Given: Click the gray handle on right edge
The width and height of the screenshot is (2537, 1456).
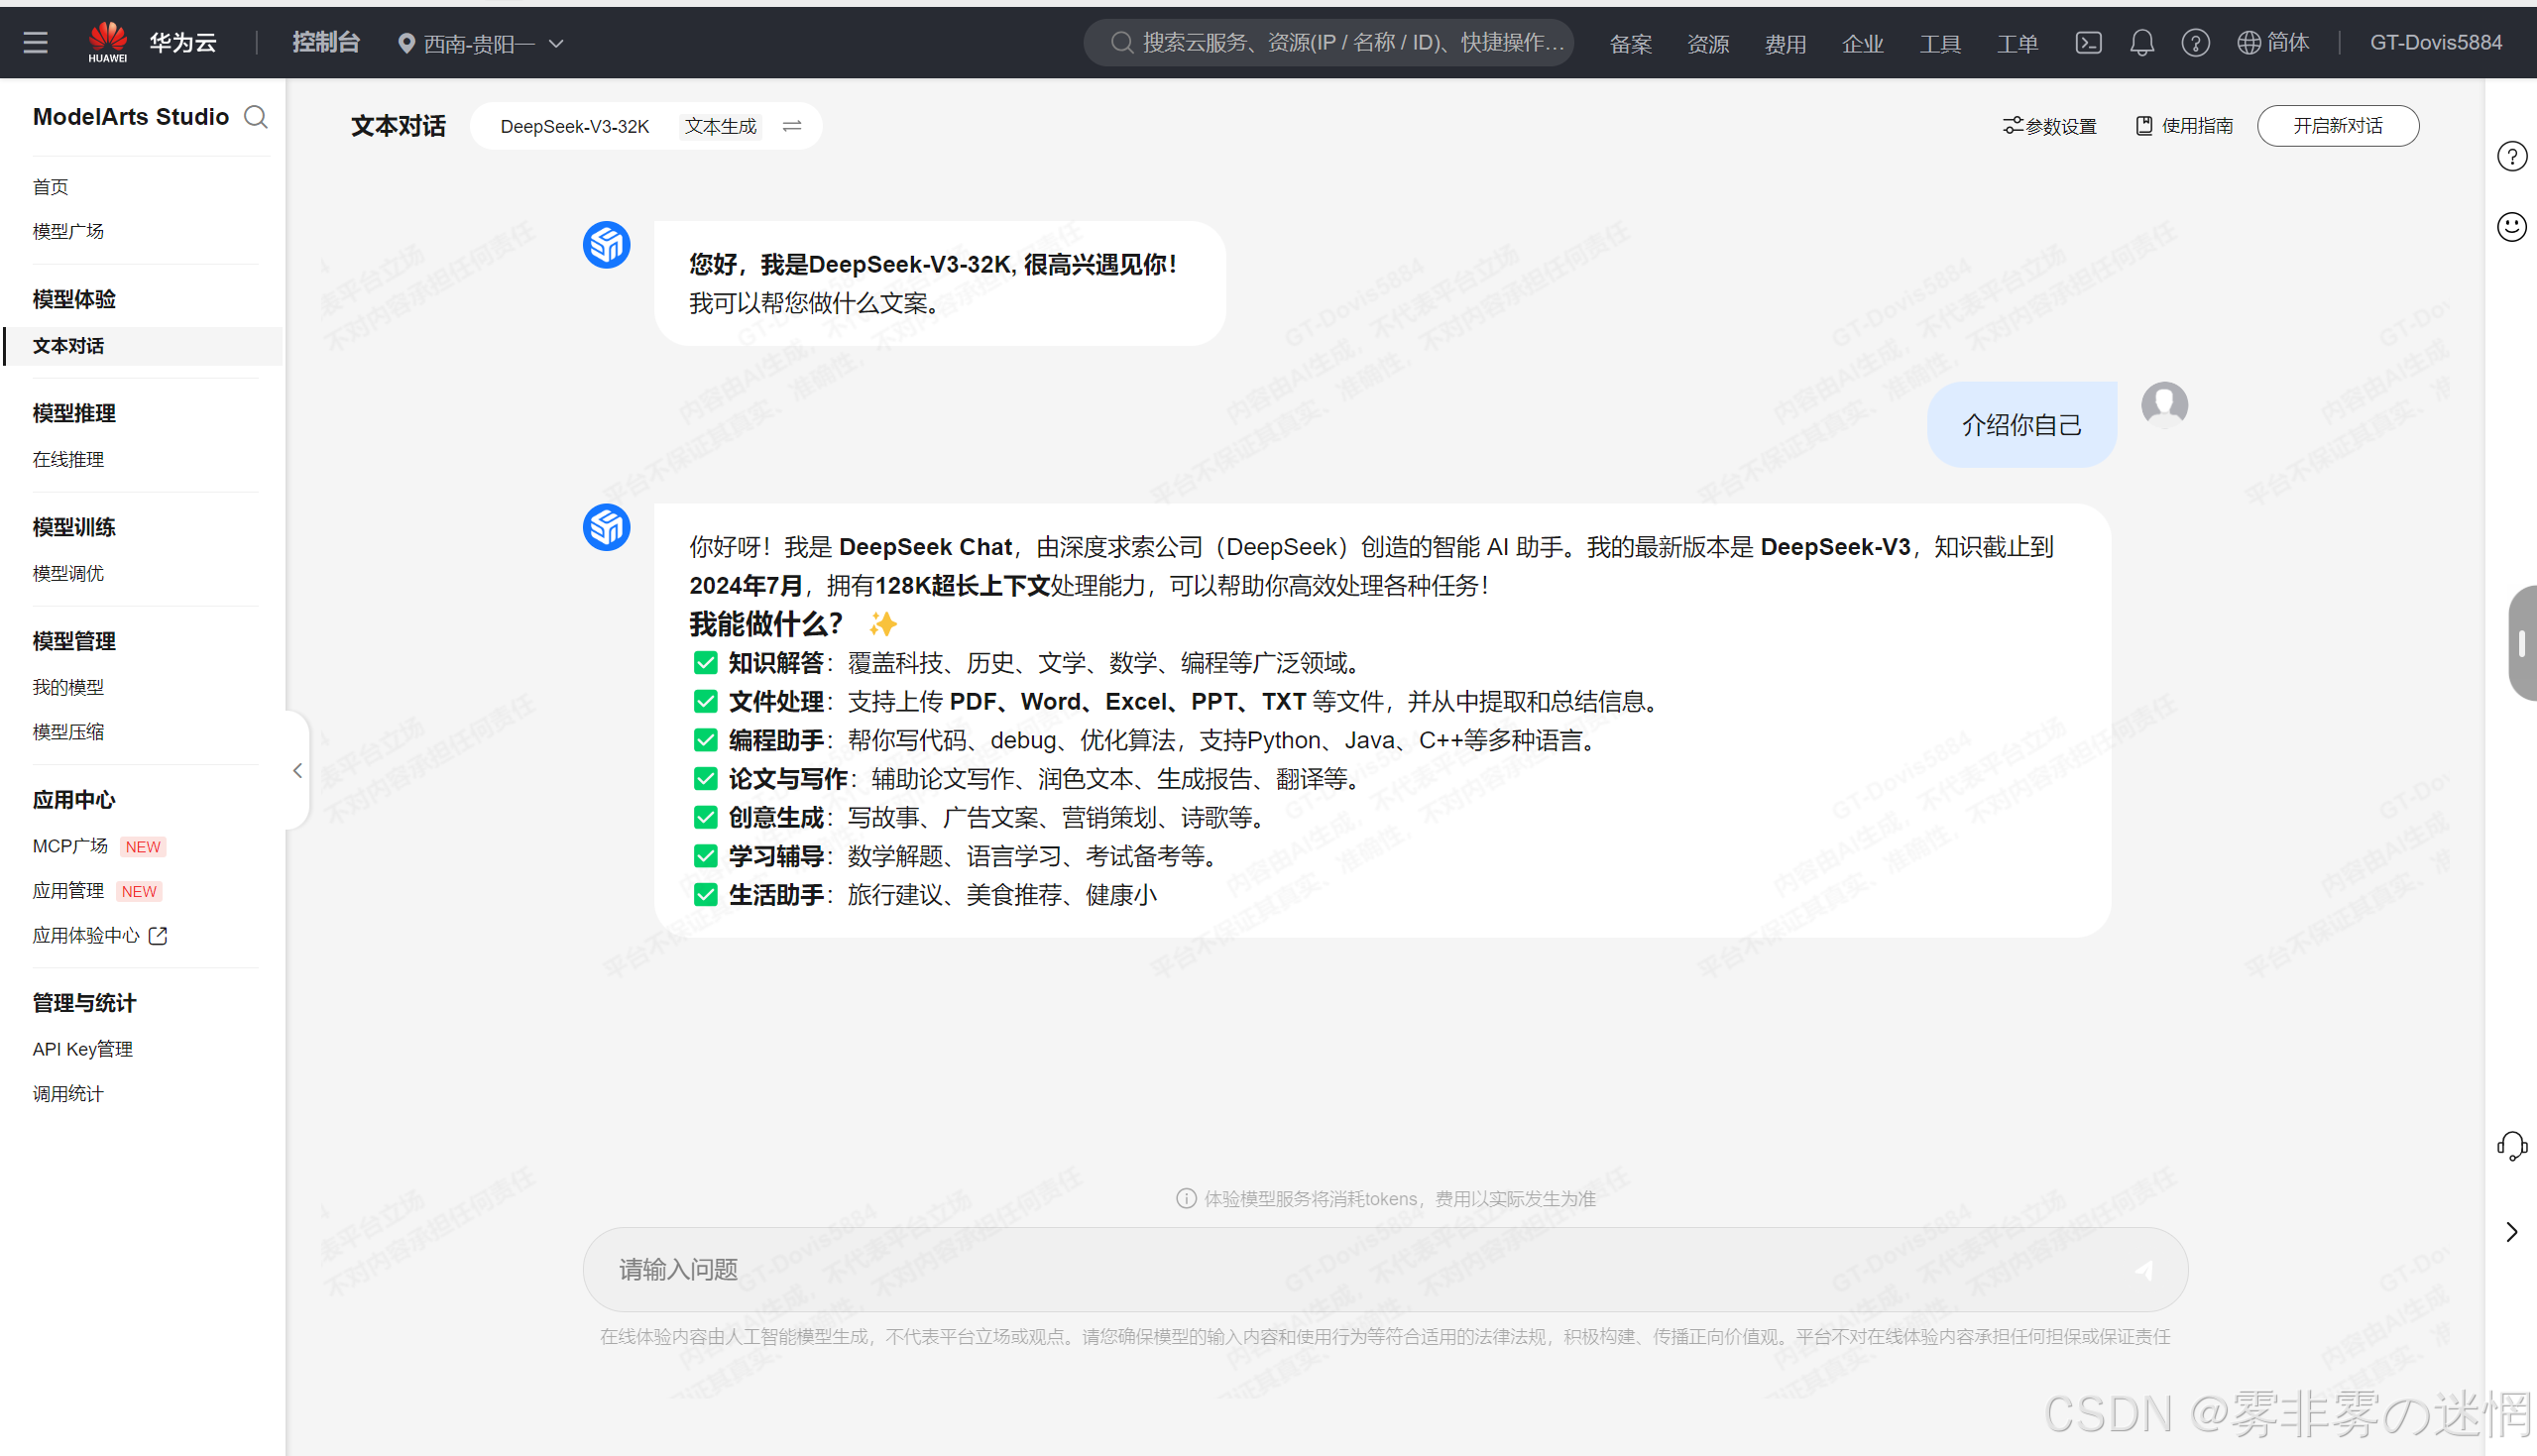Looking at the screenshot, I should pyautogui.click(x=2523, y=643).
